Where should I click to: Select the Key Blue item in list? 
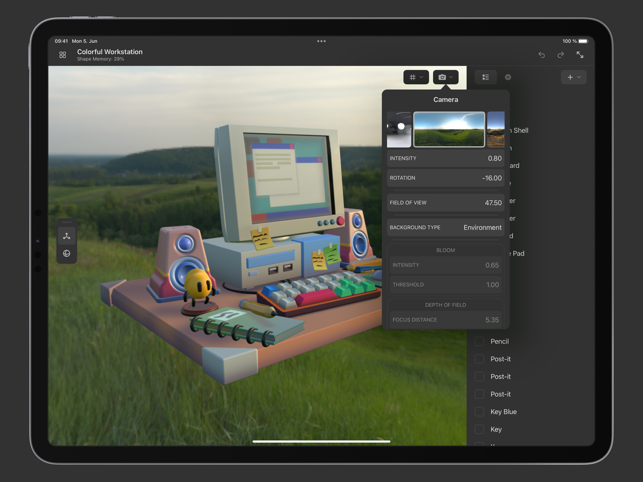click(503, 412)
